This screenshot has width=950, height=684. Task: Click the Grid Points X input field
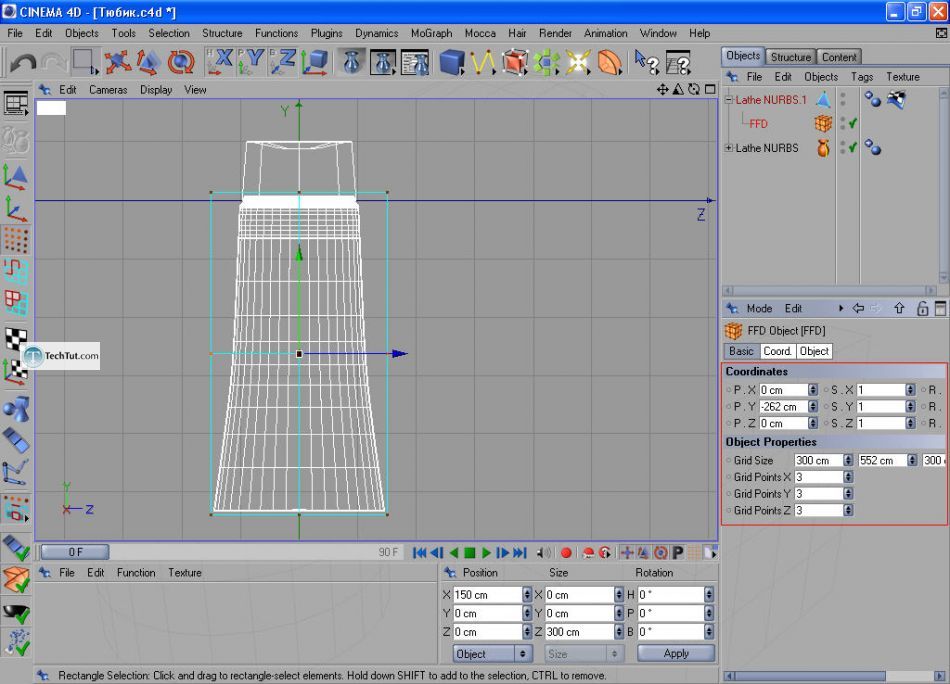pos(818,477)
